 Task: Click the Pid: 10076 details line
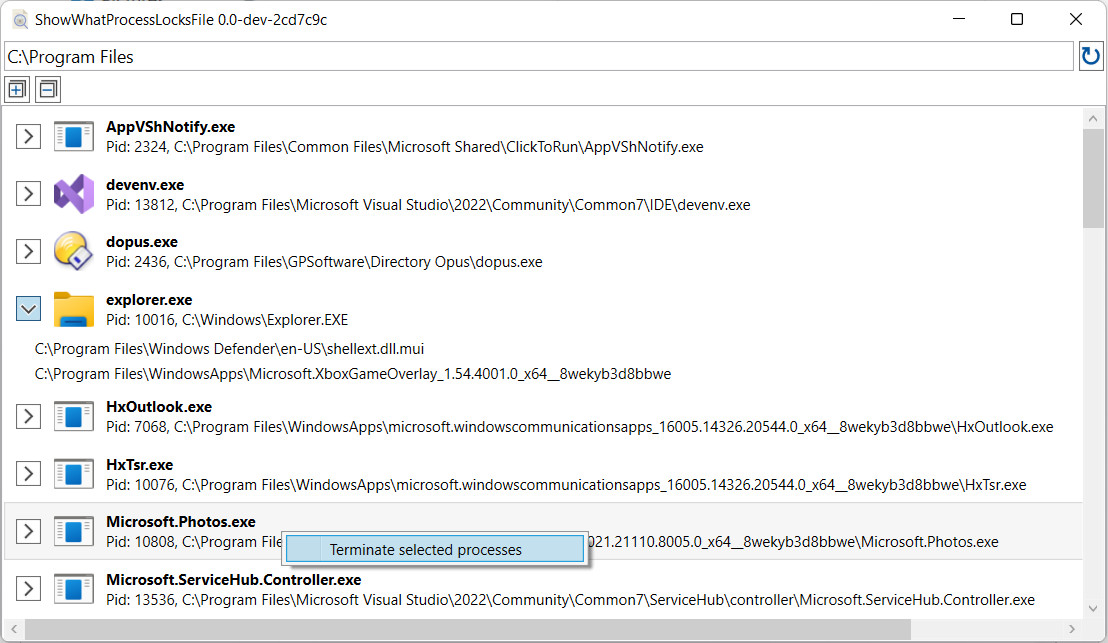click(x=566, y=485)
